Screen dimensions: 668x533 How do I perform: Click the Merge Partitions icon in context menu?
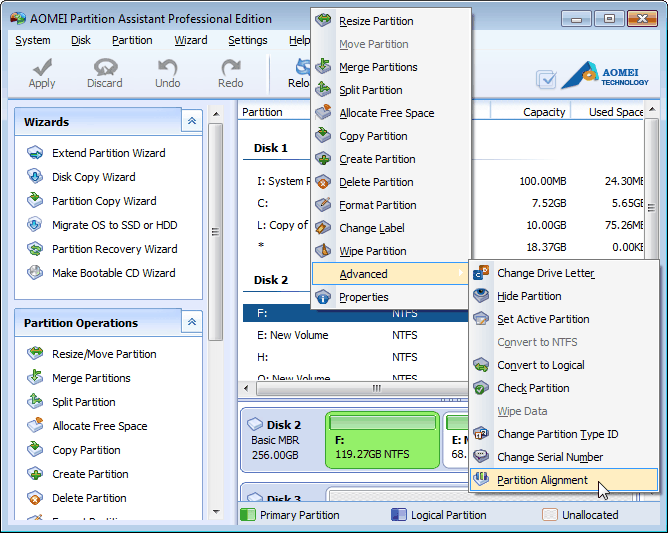(323, 66)
